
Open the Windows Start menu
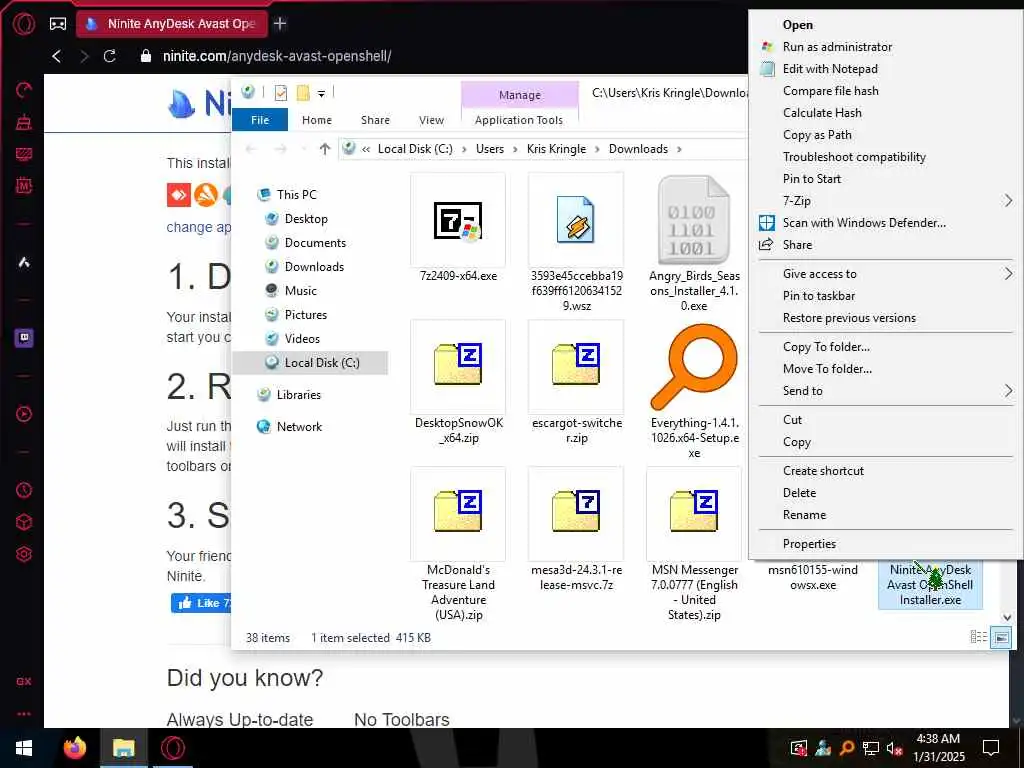click(x=24, y=748)
